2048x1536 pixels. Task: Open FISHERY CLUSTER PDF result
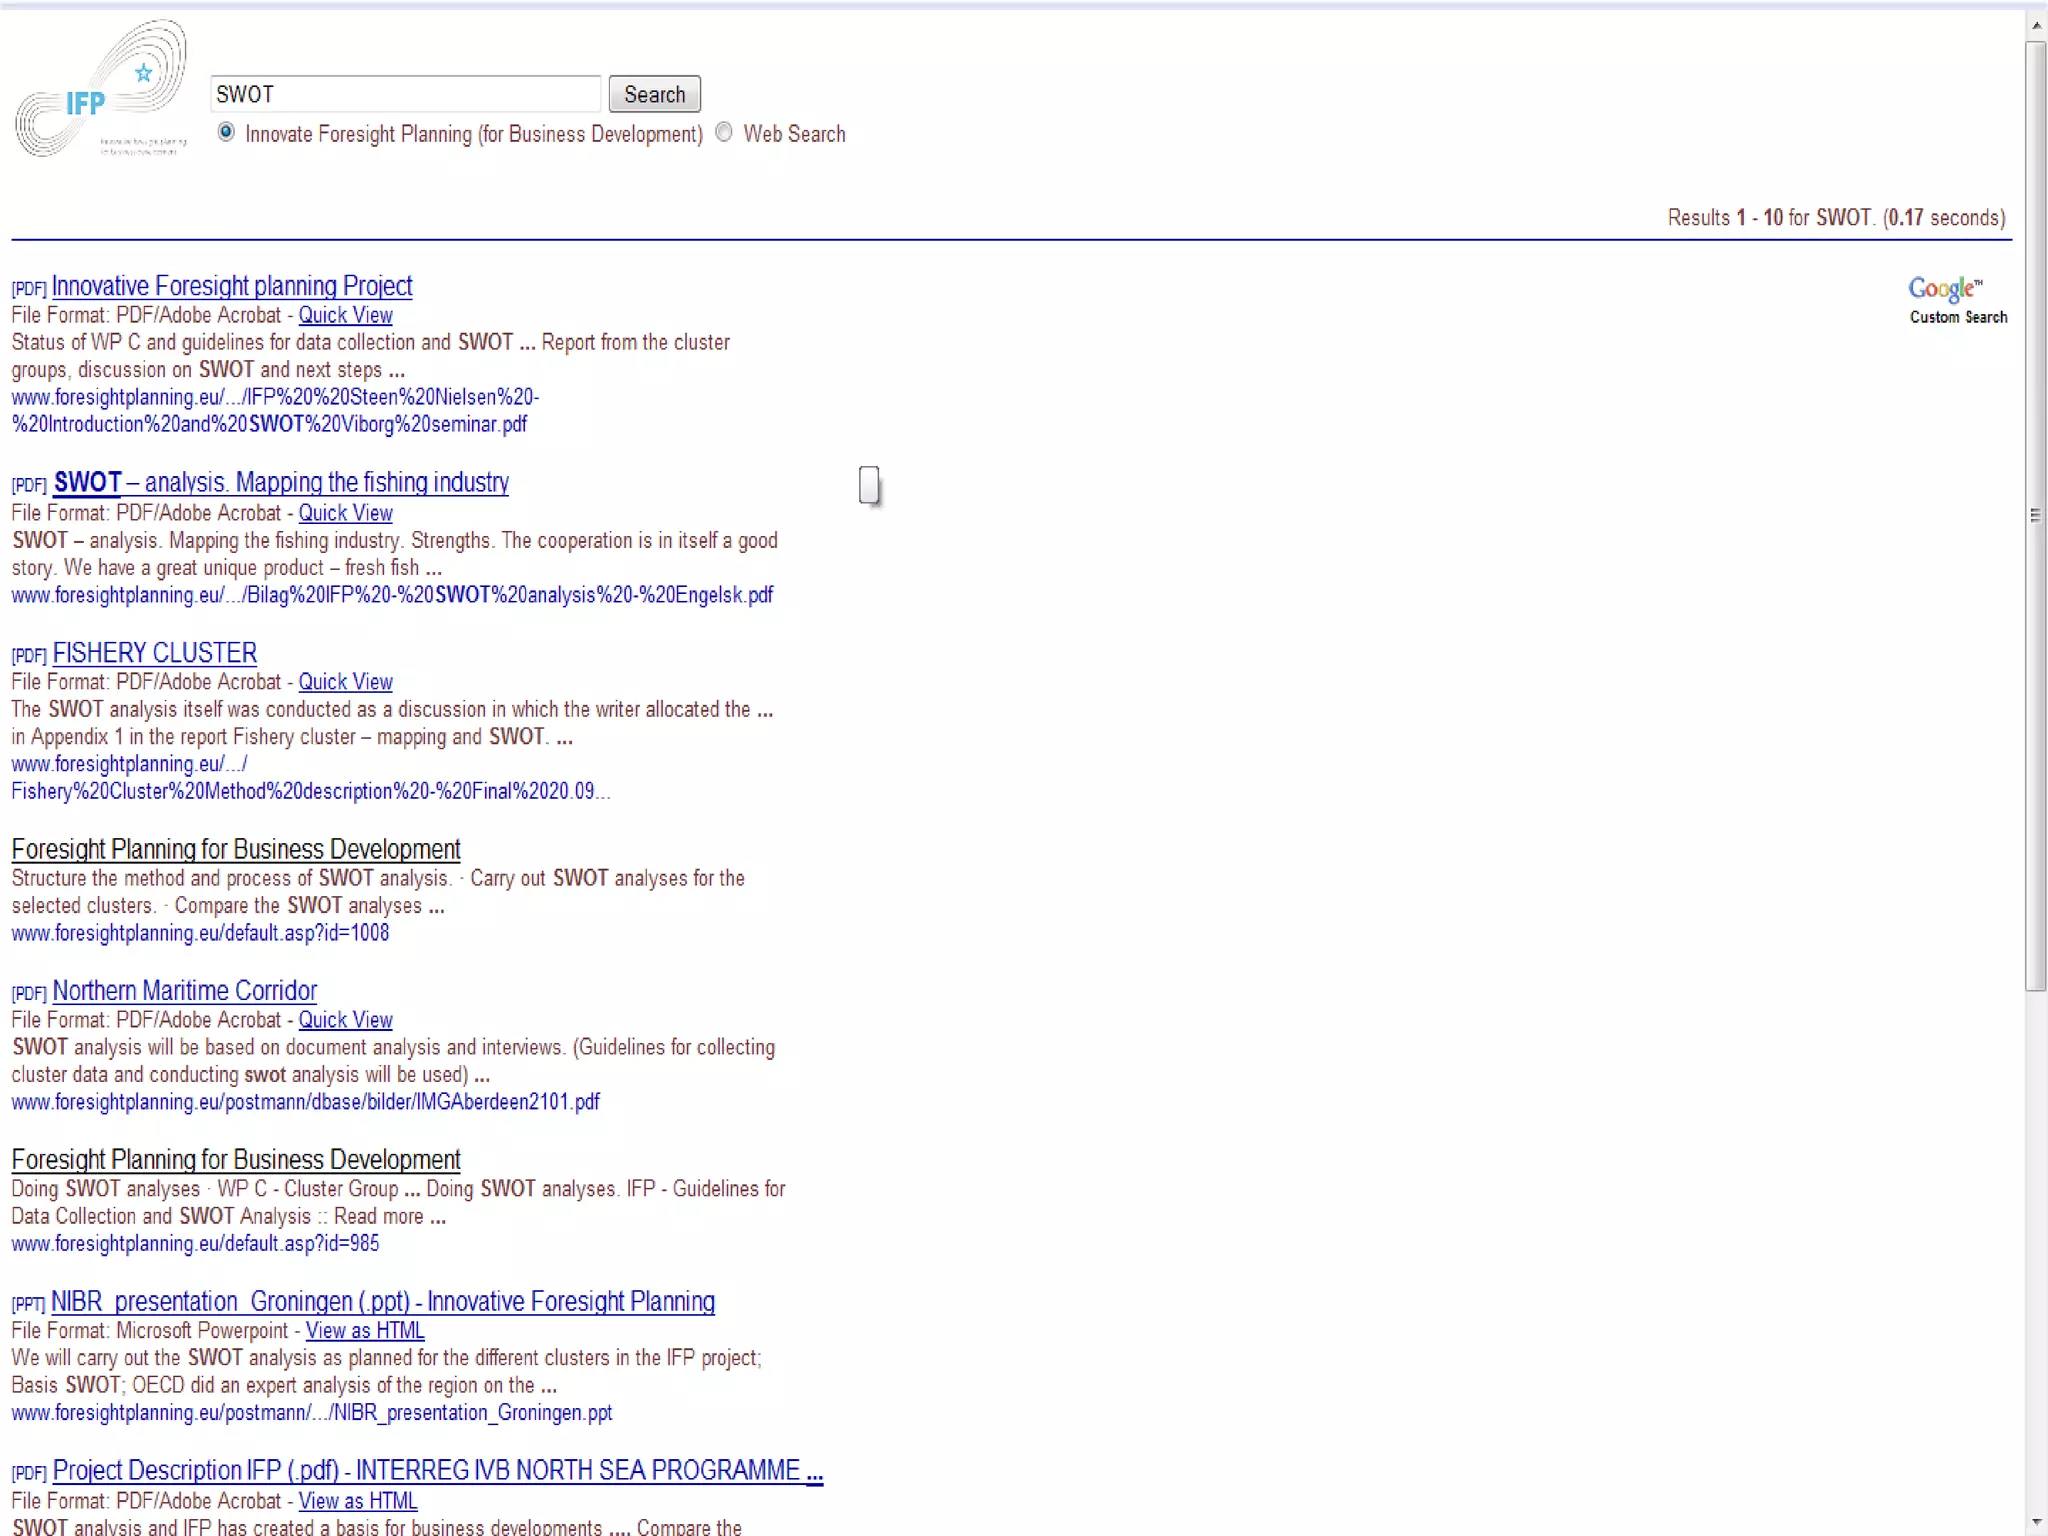tap(154, 653)
